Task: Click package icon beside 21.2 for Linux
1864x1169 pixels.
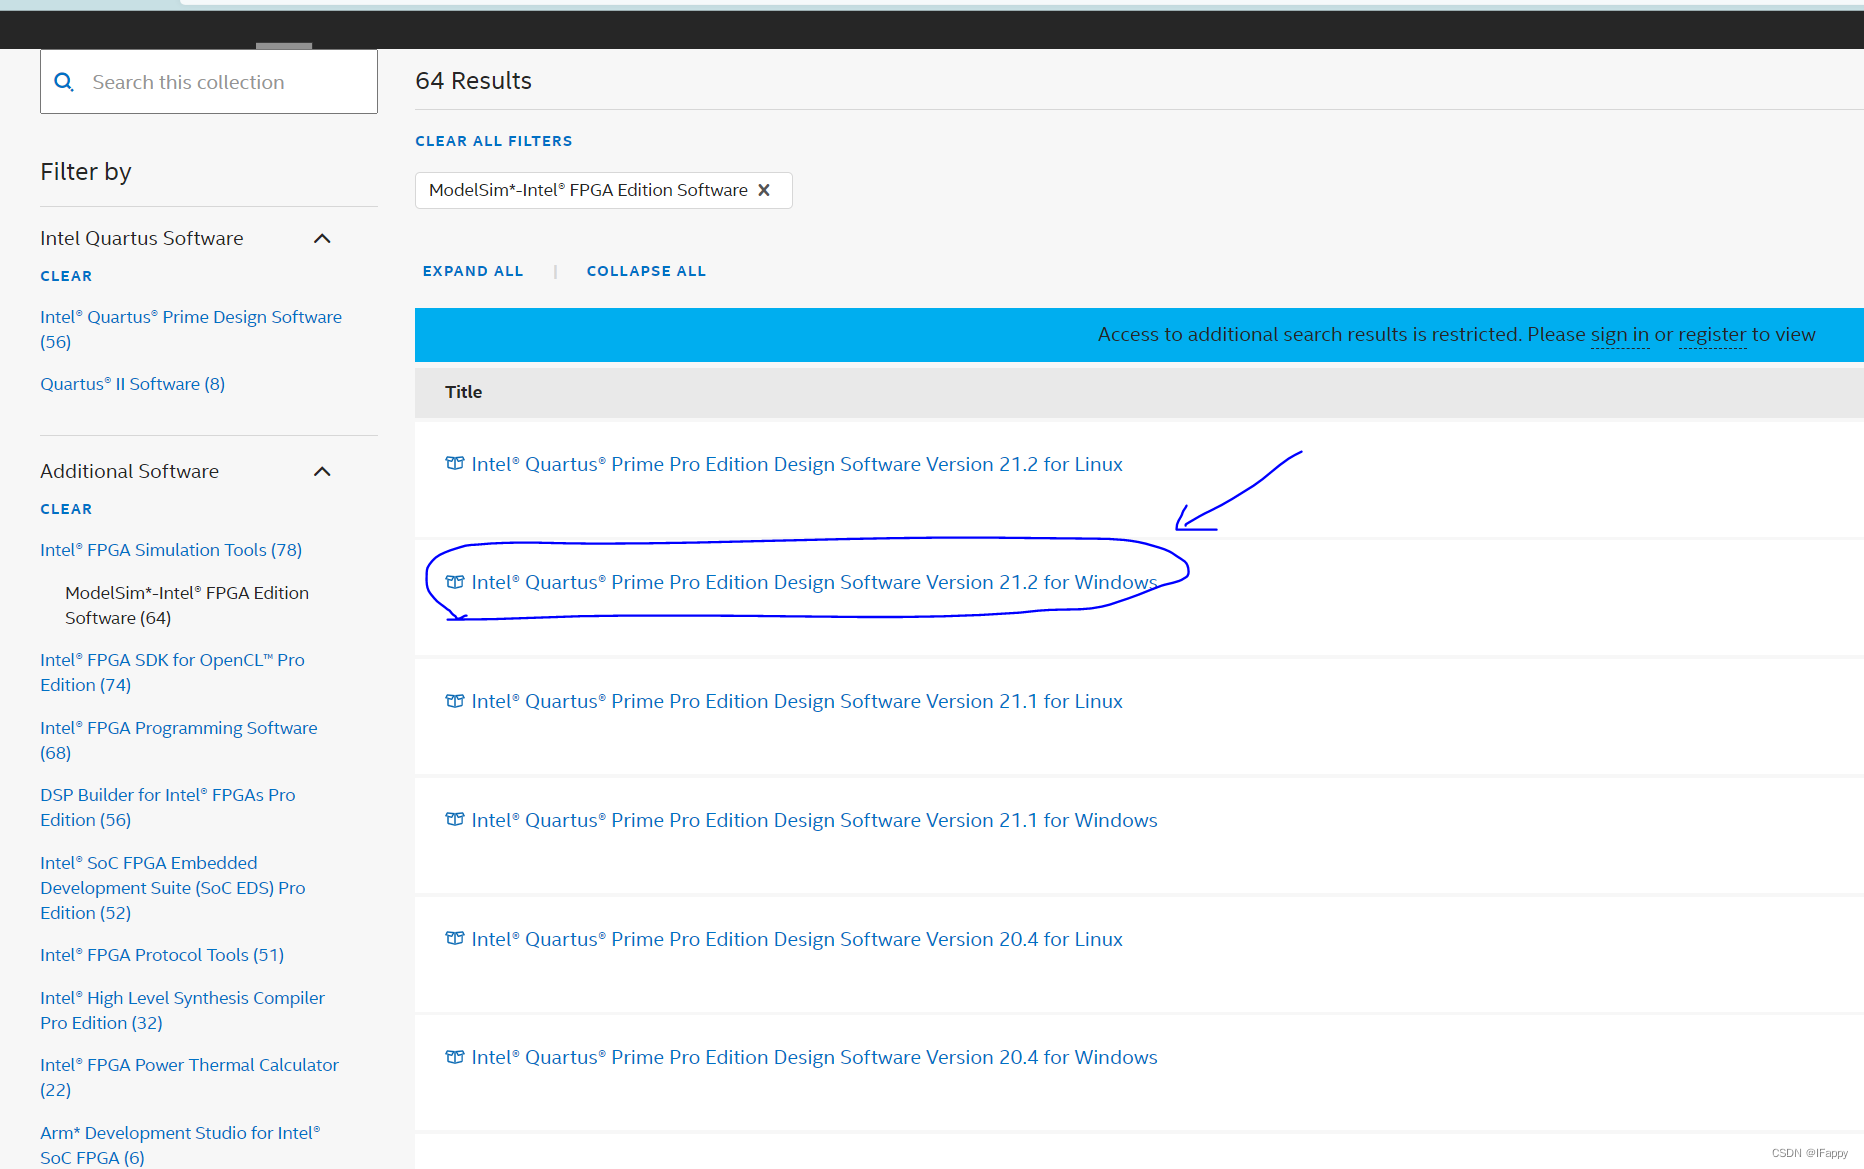Action: pyautogui.click(x=455, y=463)
